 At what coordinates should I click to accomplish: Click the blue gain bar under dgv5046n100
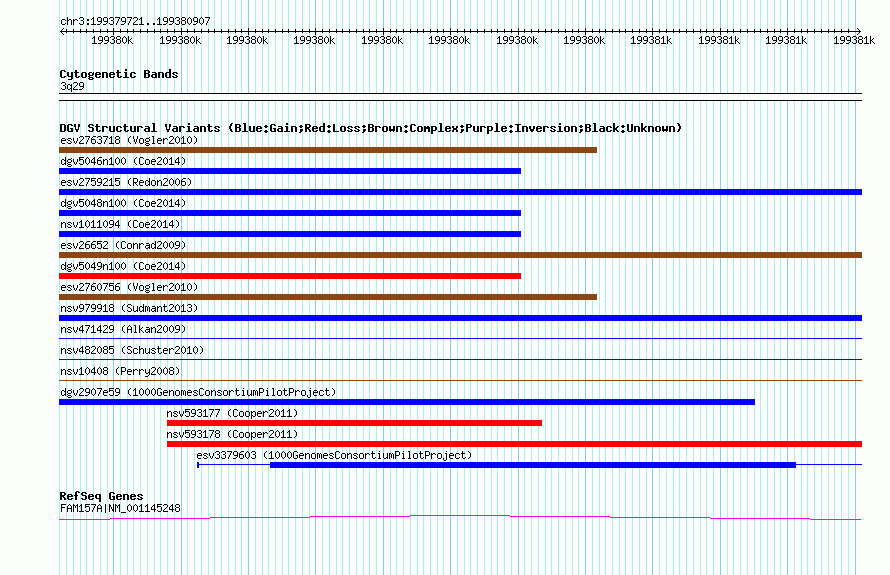click(290, 171)
